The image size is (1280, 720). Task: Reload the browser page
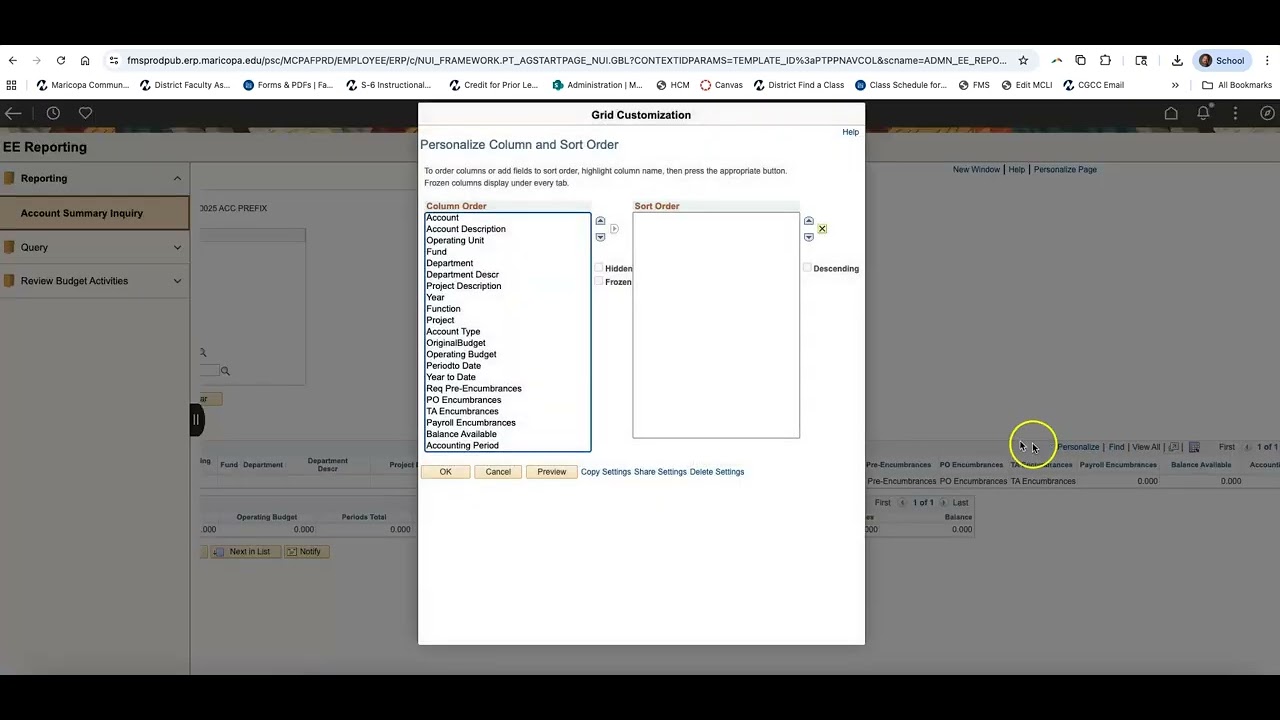click(x=61, y=60)
